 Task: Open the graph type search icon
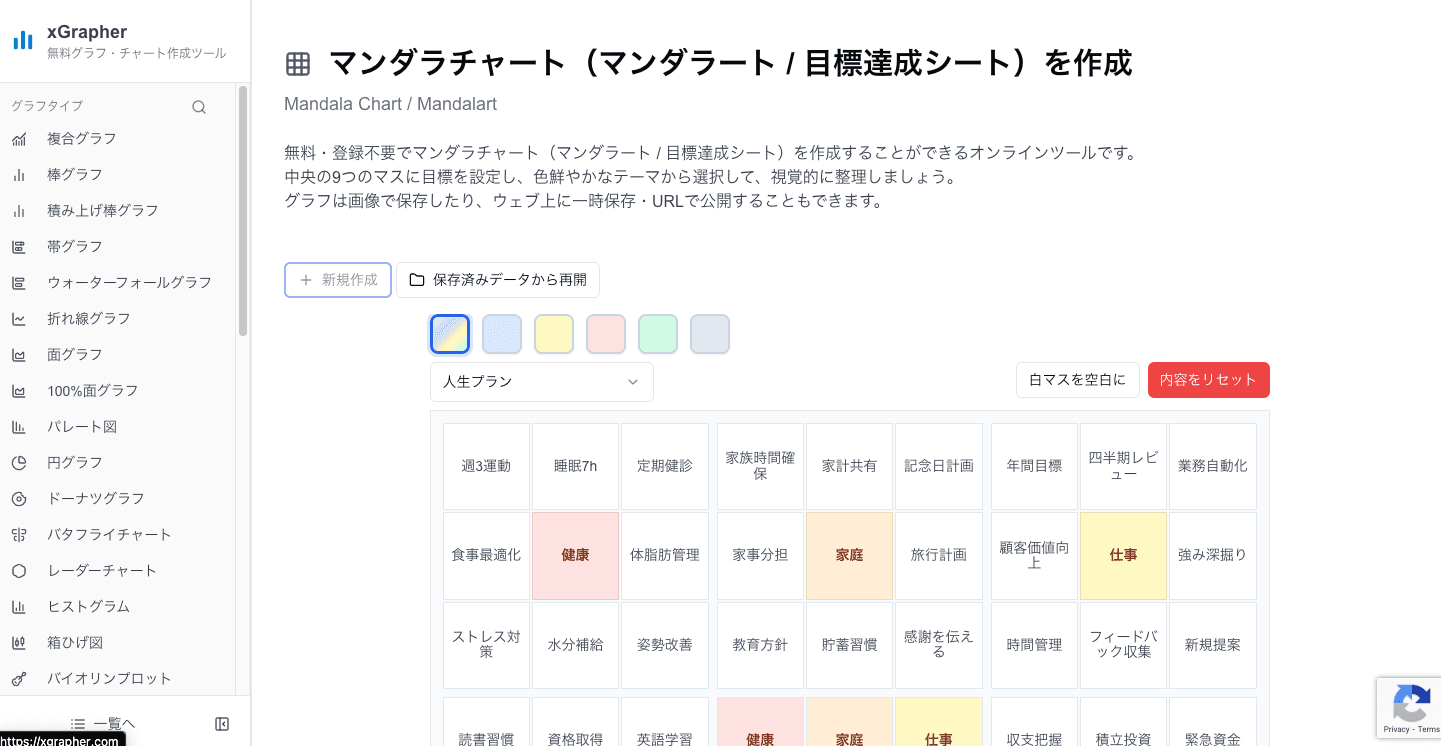pyautogui.click(x=199, y=106)
